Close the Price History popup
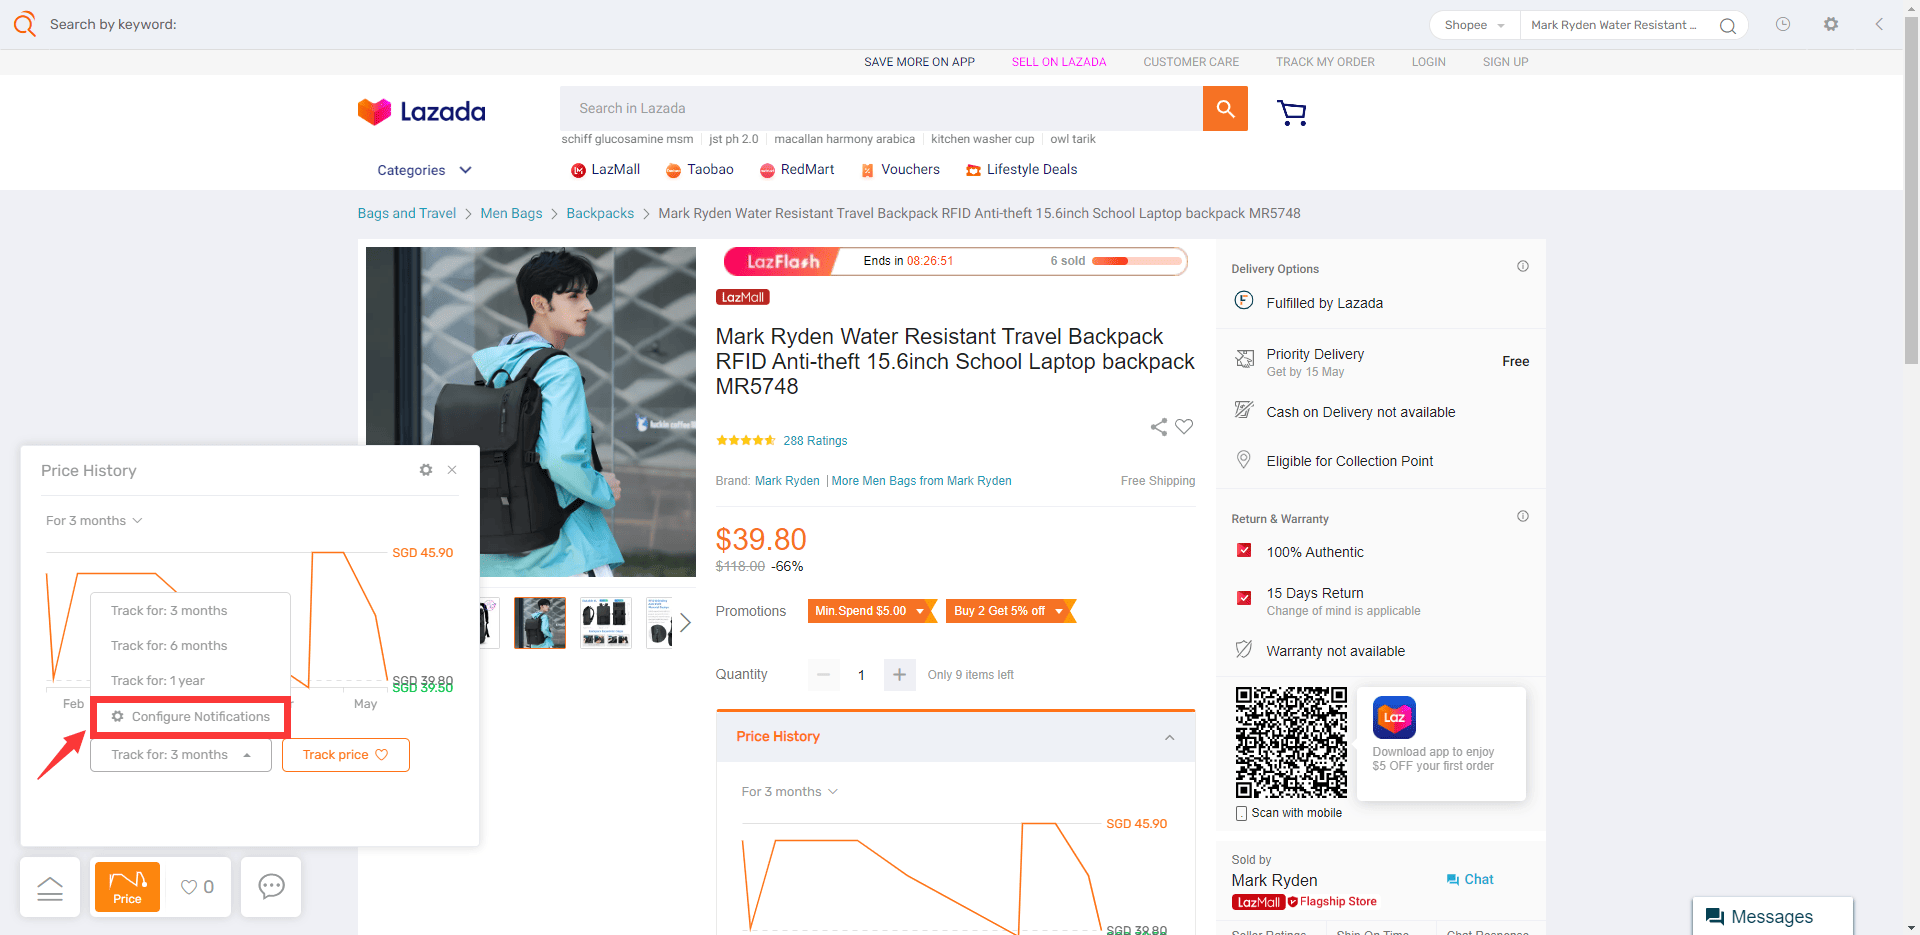Screen dimensions: 1920x935 tap(452, 470)
